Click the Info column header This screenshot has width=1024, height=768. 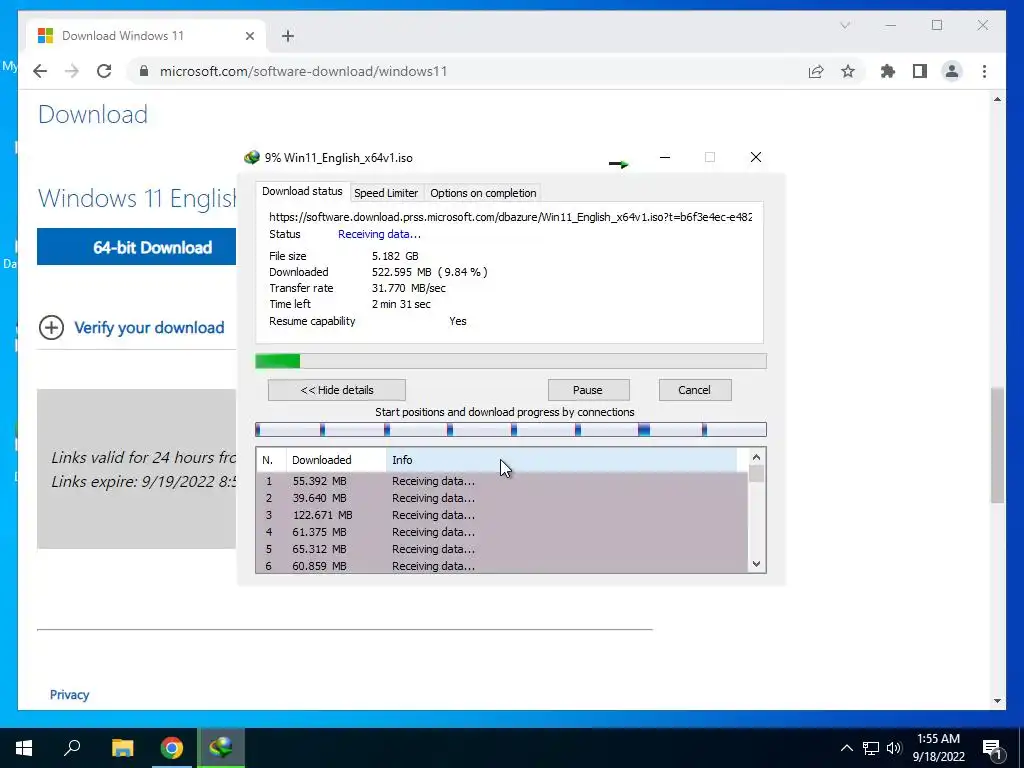pyautogui.click(x=562, y=460)
